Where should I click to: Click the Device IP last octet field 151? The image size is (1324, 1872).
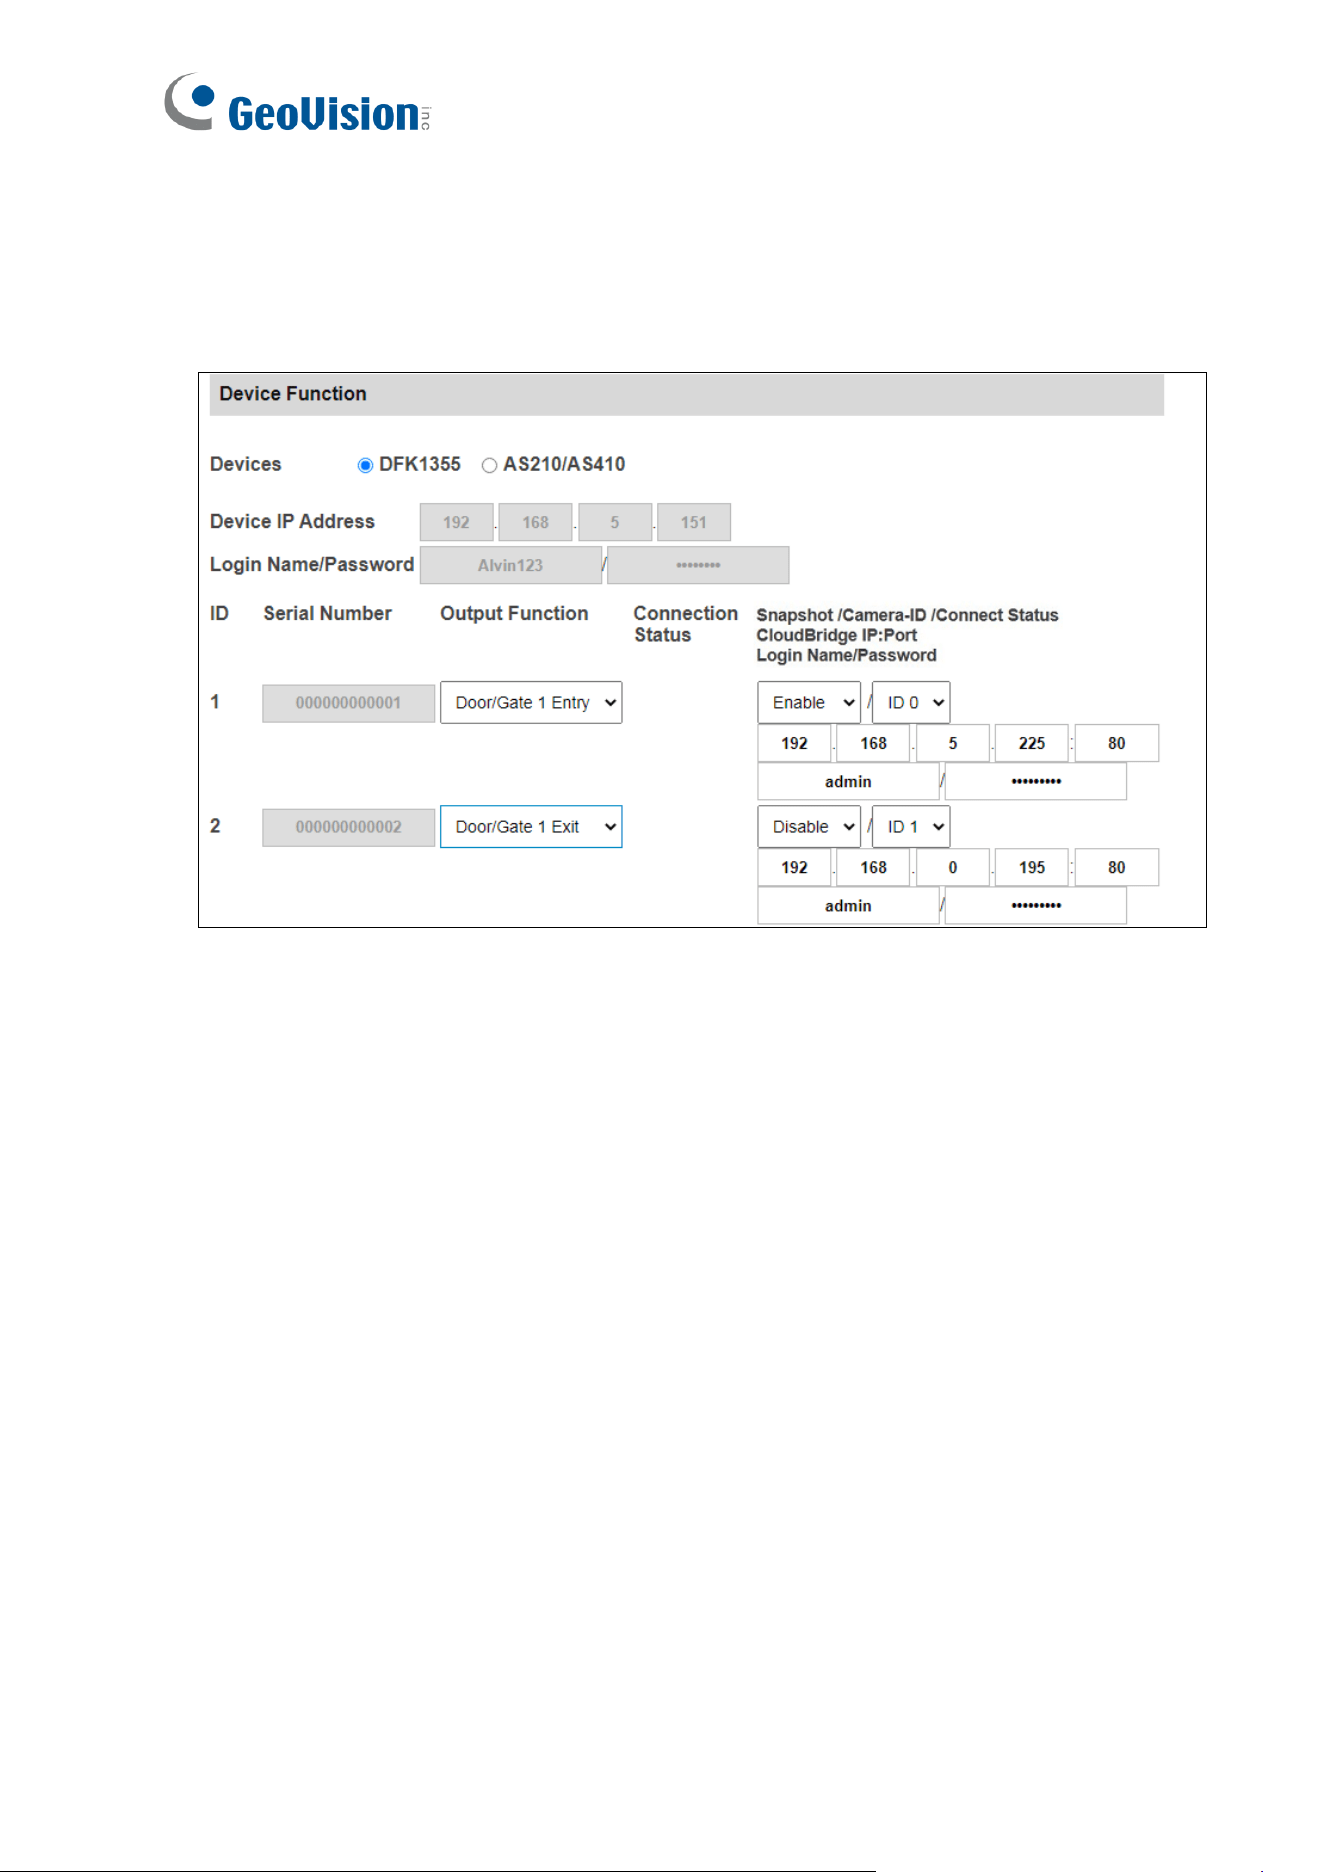(x=694, y=522)
